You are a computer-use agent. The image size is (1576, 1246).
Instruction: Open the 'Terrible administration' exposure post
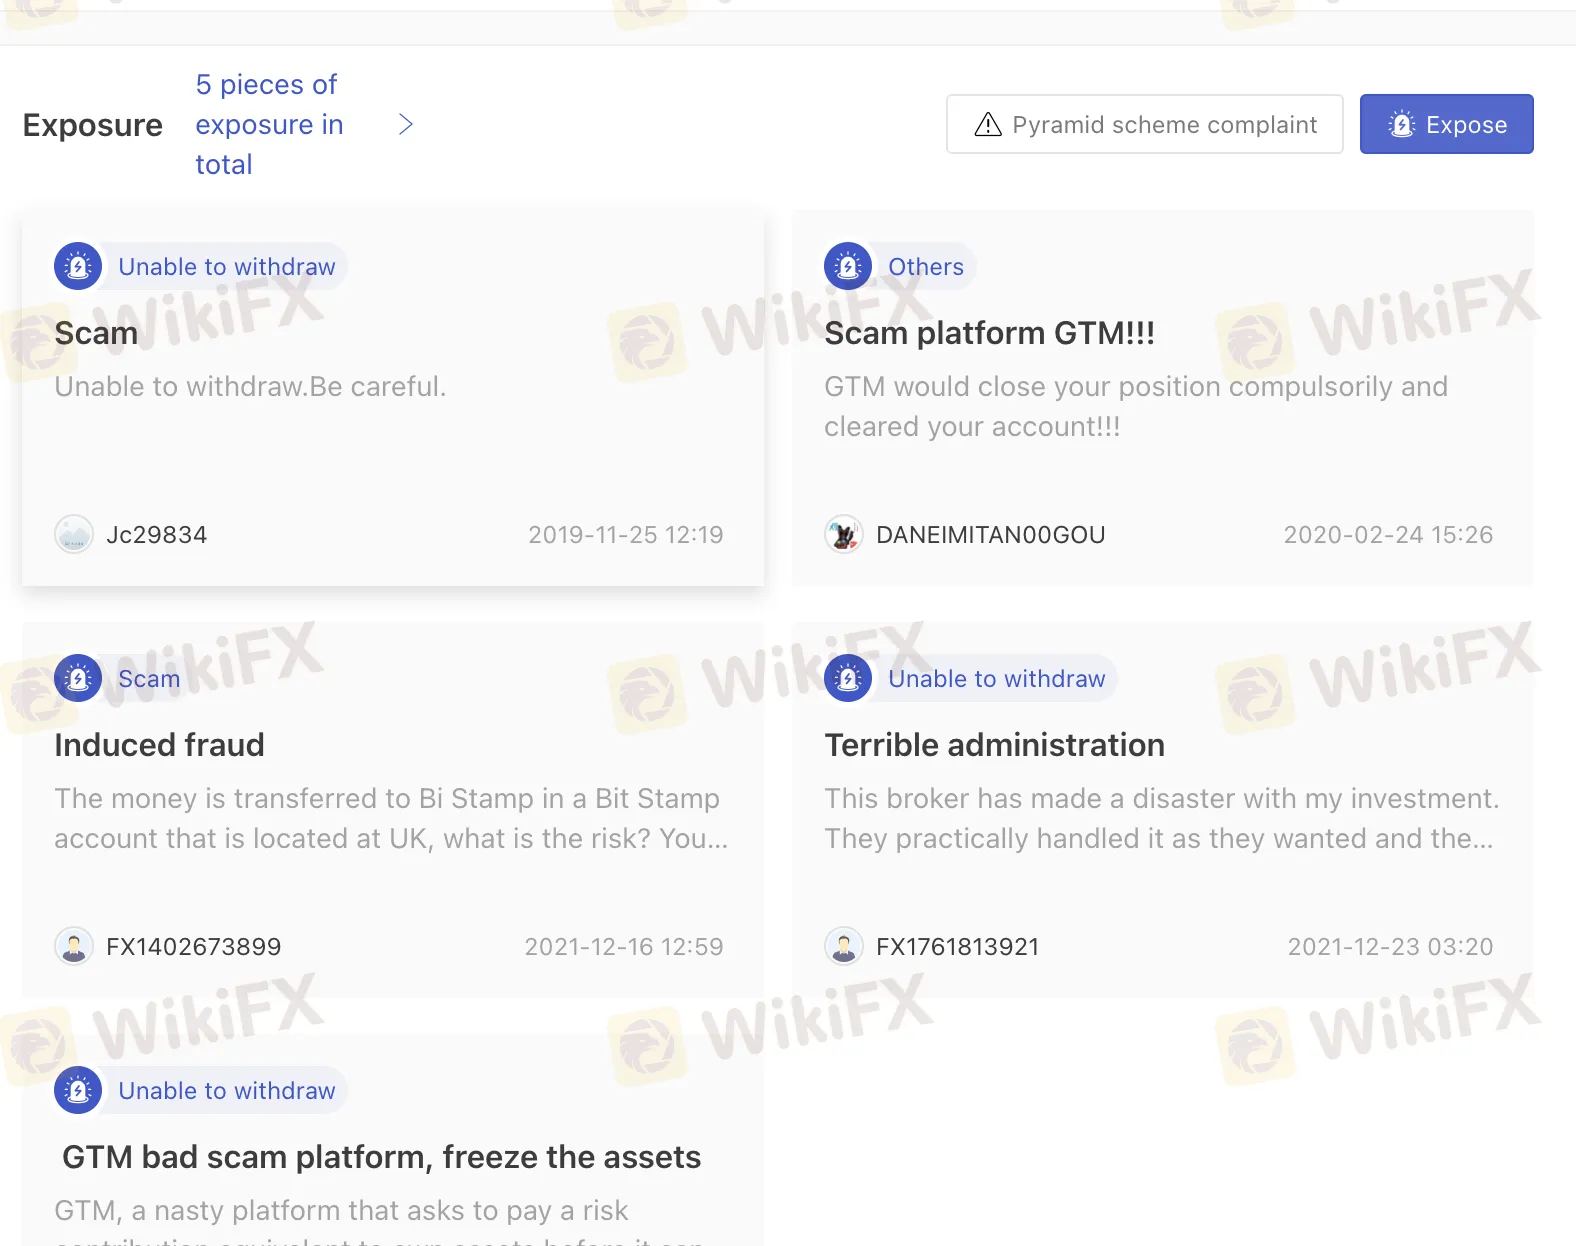[x=994, y=744]
